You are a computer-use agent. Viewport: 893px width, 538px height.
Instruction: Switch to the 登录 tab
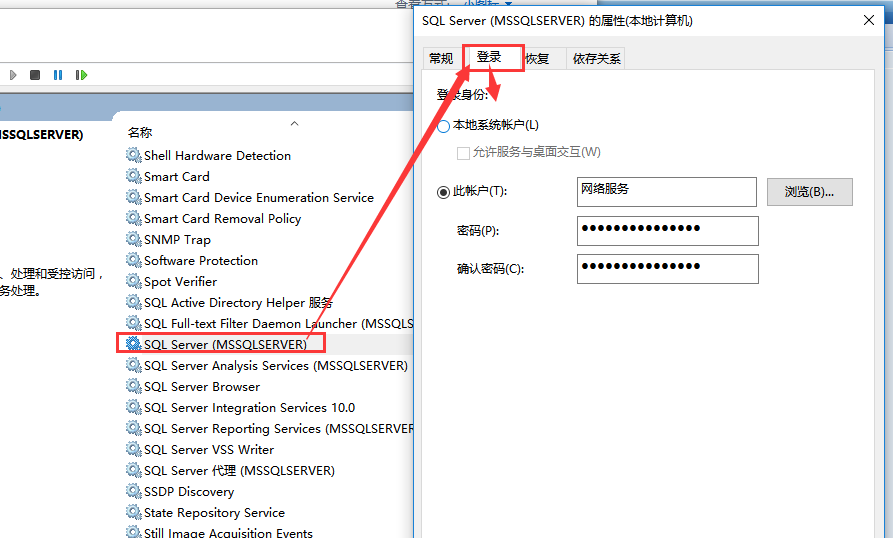click(x=491, y=58)
